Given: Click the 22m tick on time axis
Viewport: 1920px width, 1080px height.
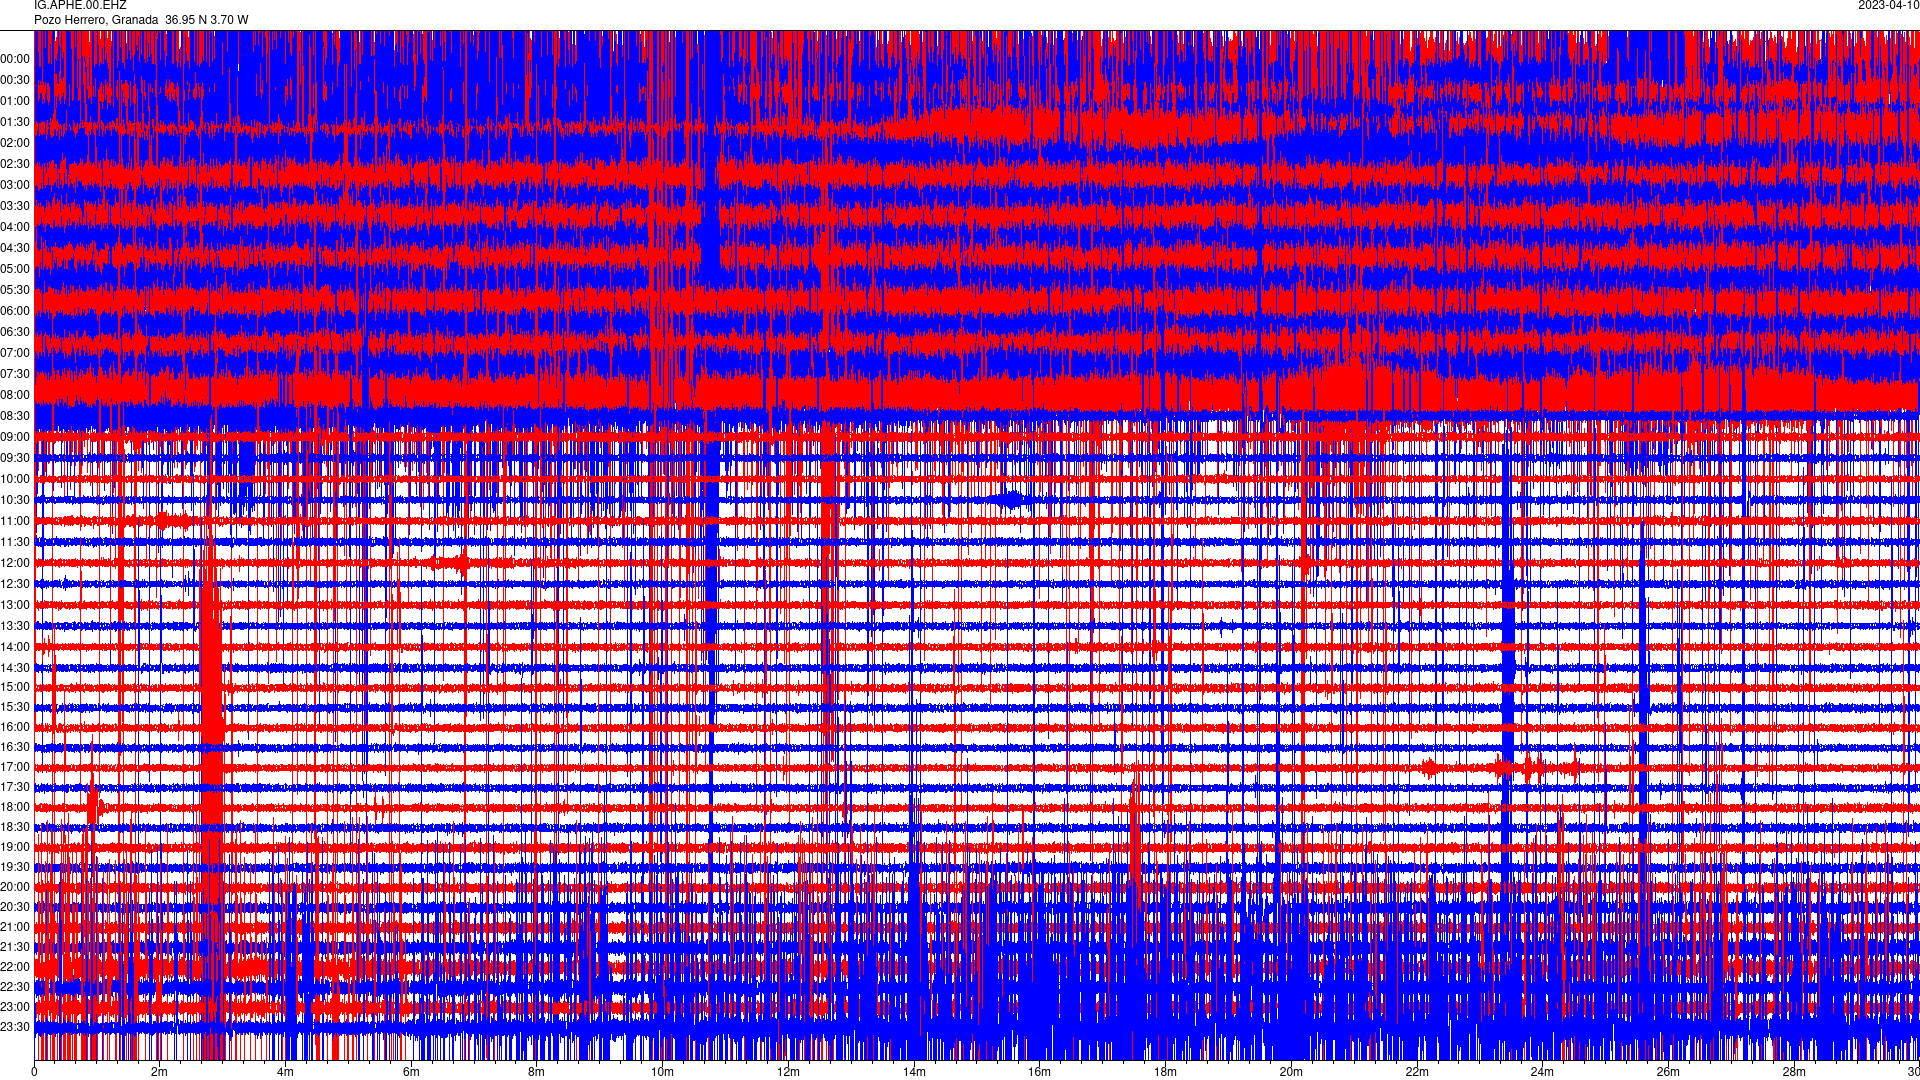Looking at the screenshot, I should click(1417, 1072).
